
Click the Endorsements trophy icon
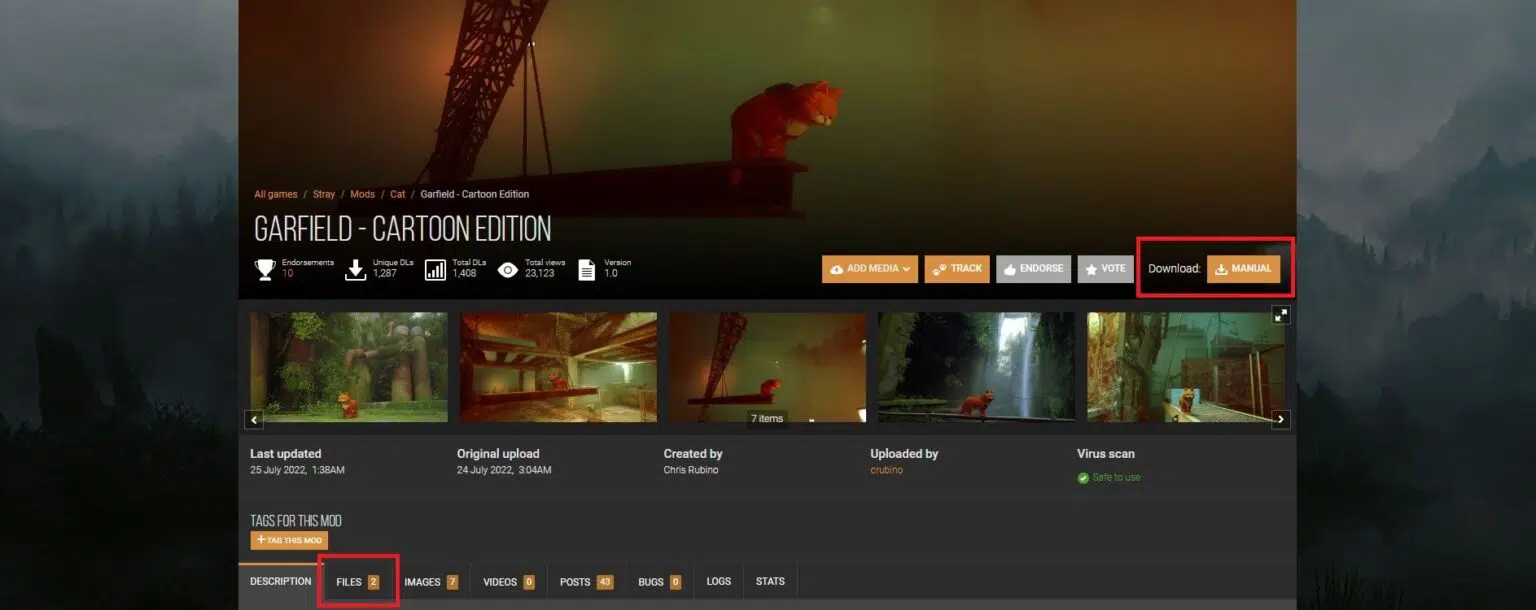pyautogui.click(x=265, y=269)
